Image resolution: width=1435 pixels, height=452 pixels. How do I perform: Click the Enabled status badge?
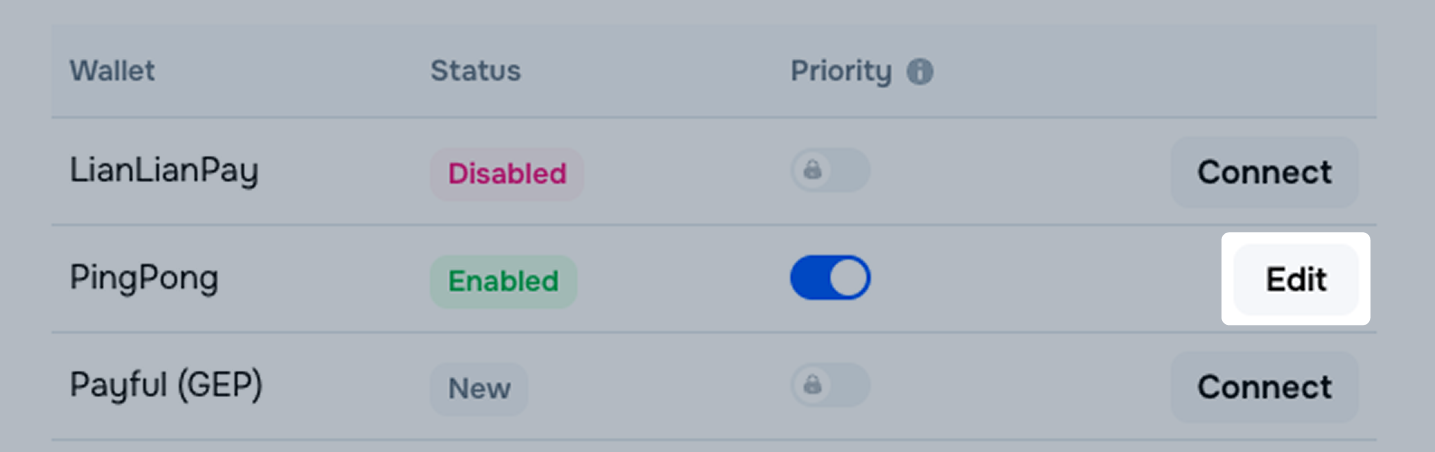pyautogui.click(x=503, y=281)
